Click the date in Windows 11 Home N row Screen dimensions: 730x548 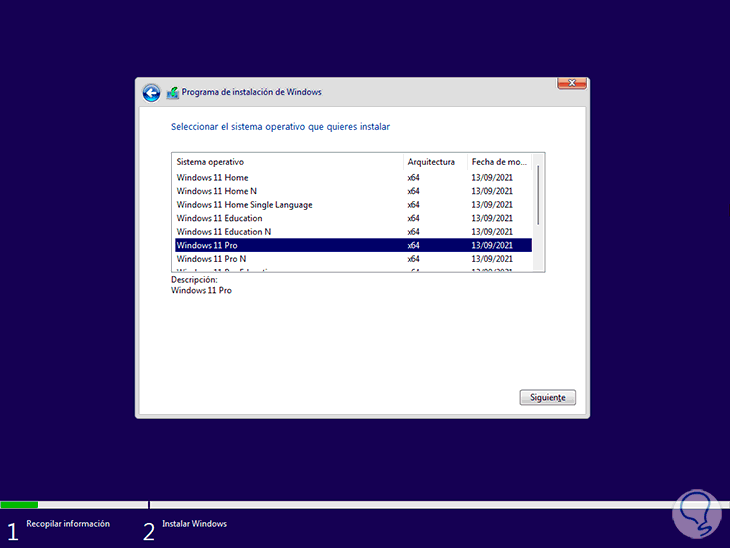tap(492, 191)
